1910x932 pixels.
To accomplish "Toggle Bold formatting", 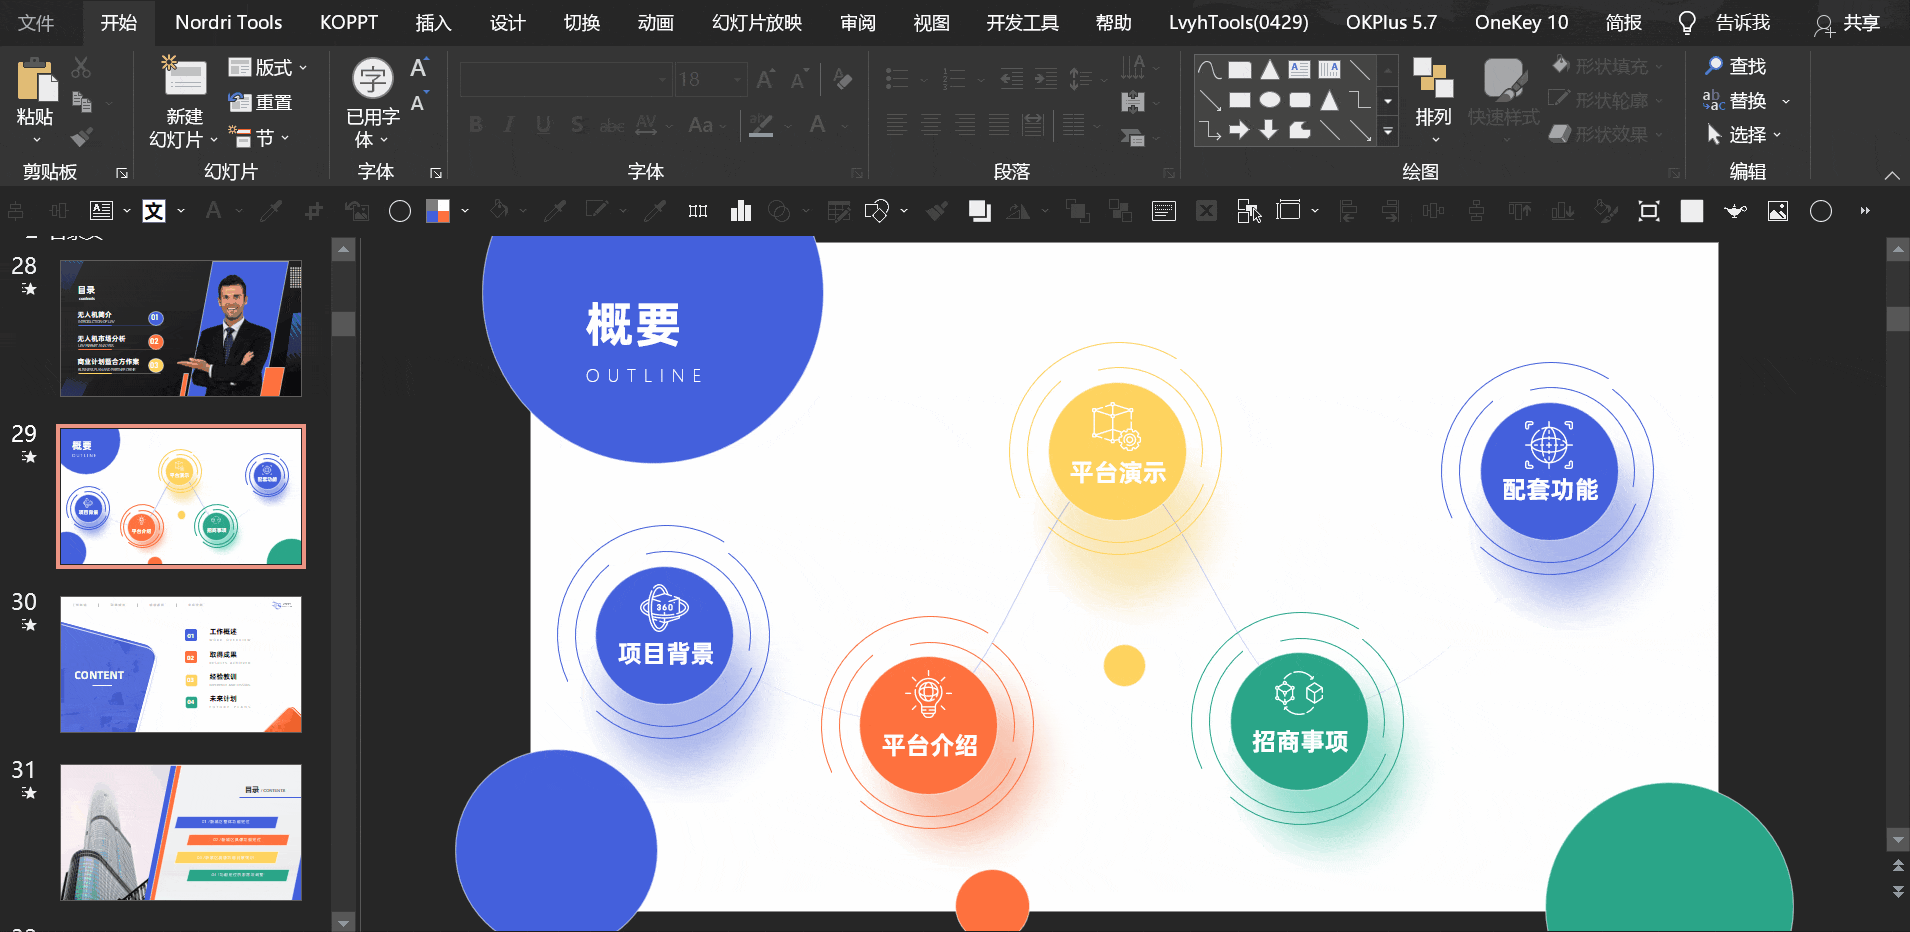I will [x=476, y=125].
